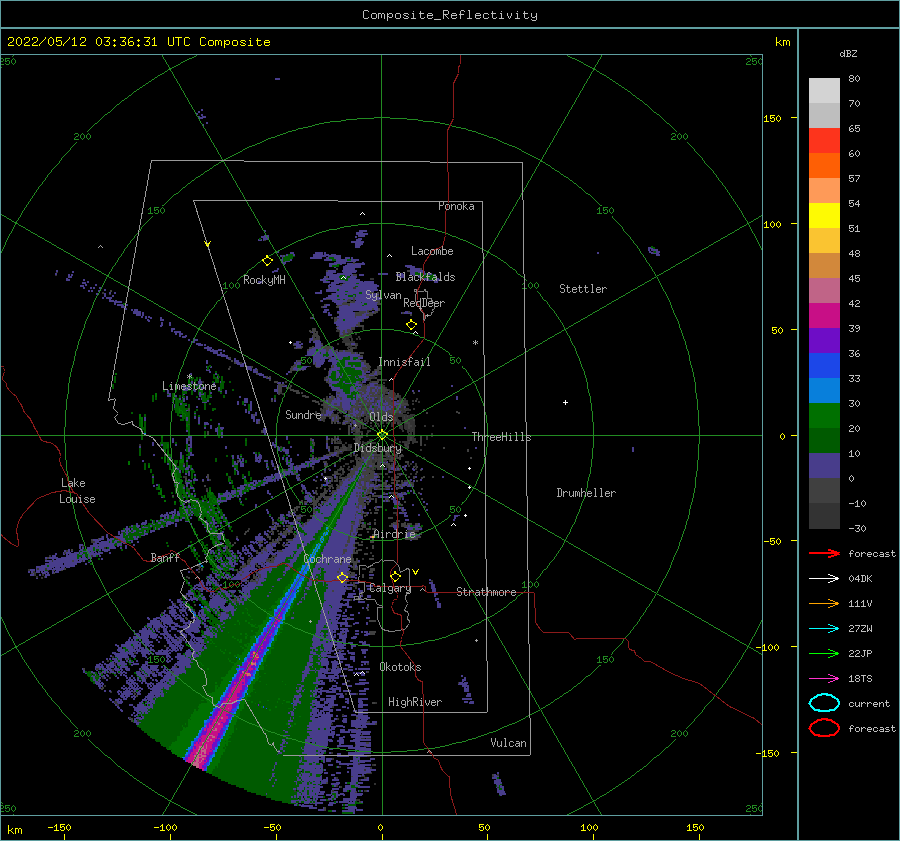The image size is (900, 841).
Task: Select the purple swatch between 39 and 36
Action: pyautogui.click(x=824, y=340)
